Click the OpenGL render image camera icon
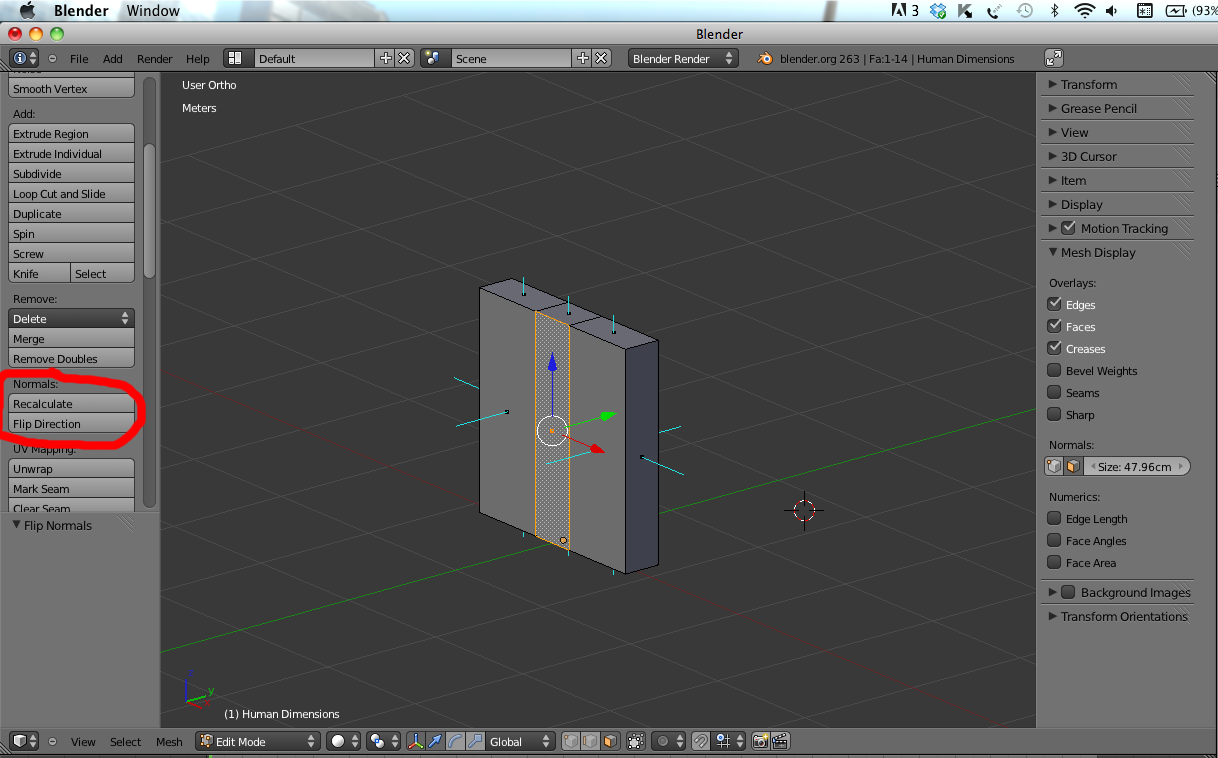The image size is (1218, 758). coord(761,741)
